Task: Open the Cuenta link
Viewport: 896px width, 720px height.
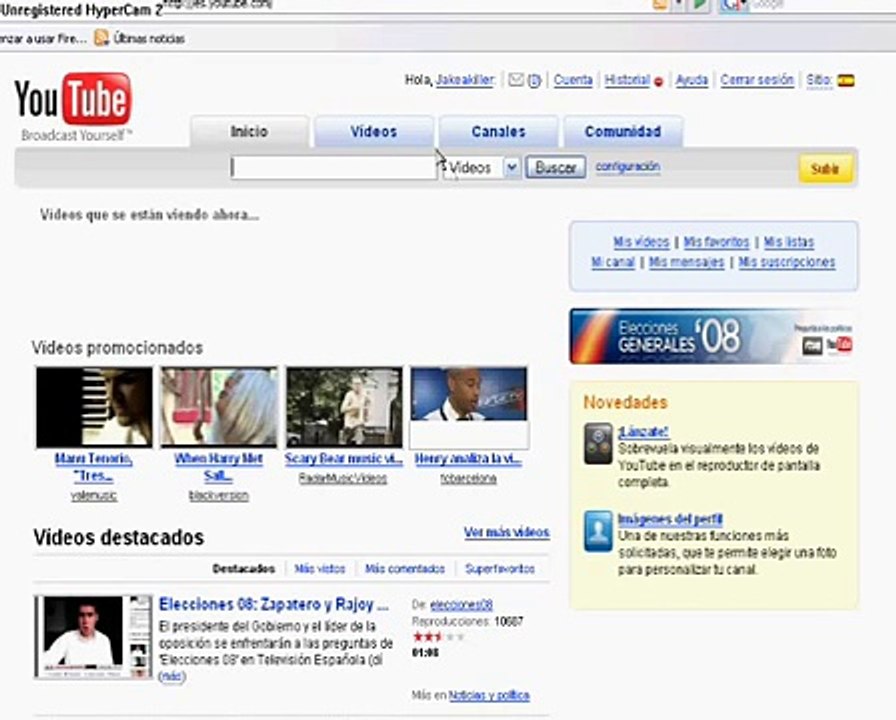Action: coord(573,80)
